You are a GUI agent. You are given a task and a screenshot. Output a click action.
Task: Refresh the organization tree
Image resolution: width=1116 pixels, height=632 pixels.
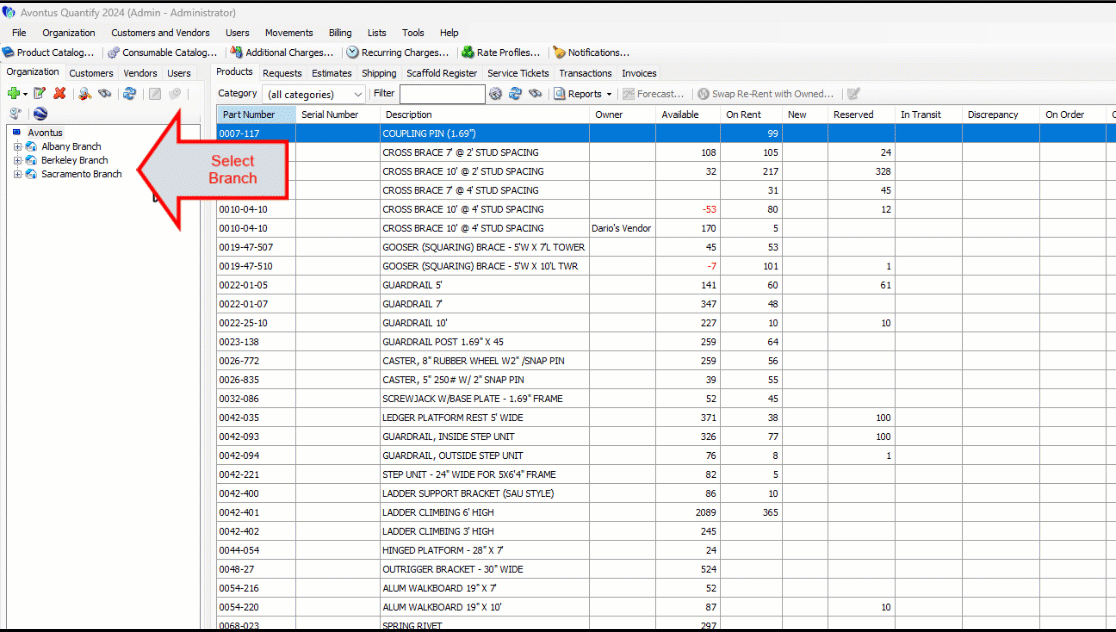click(129, 93)
